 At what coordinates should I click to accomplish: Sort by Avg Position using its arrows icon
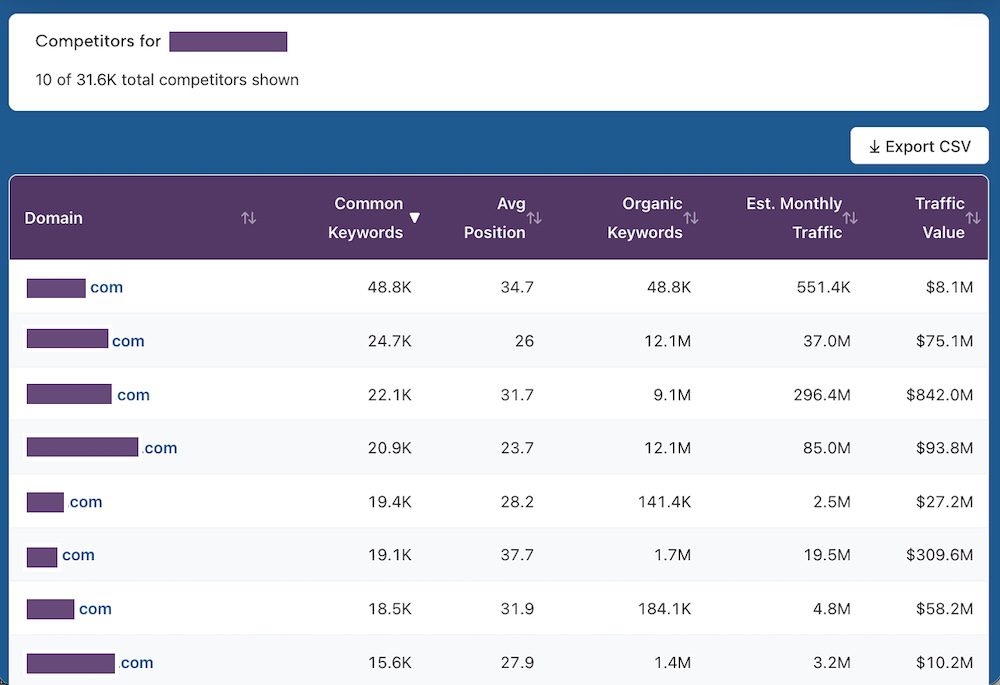click(x=535, y=218)
